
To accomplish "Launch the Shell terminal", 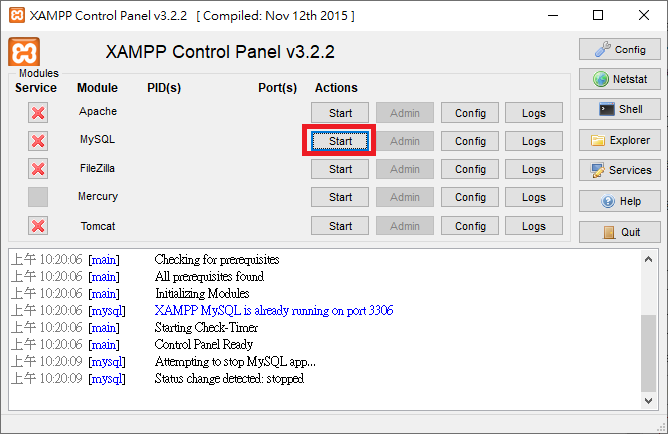I will tap(619, 109).
